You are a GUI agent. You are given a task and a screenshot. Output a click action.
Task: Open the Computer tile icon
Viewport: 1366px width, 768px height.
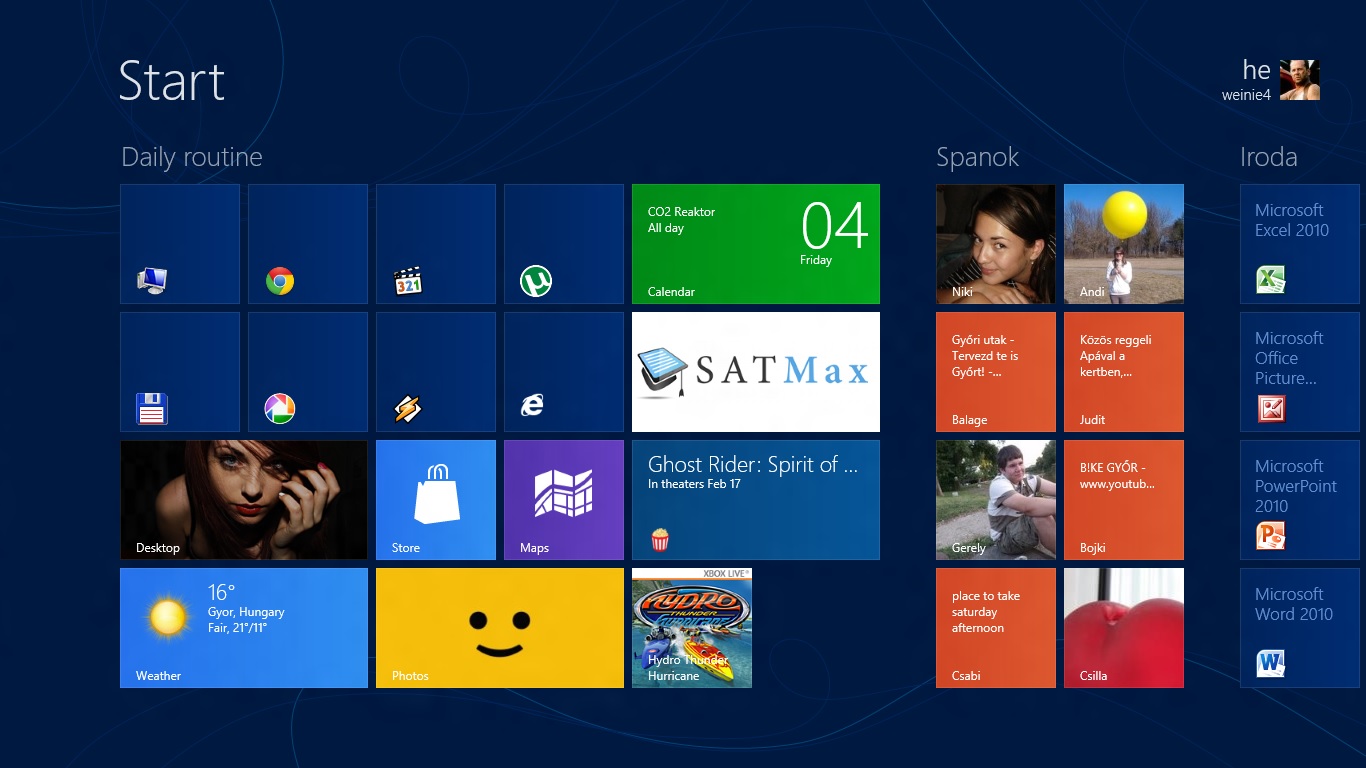pos(152,281)
